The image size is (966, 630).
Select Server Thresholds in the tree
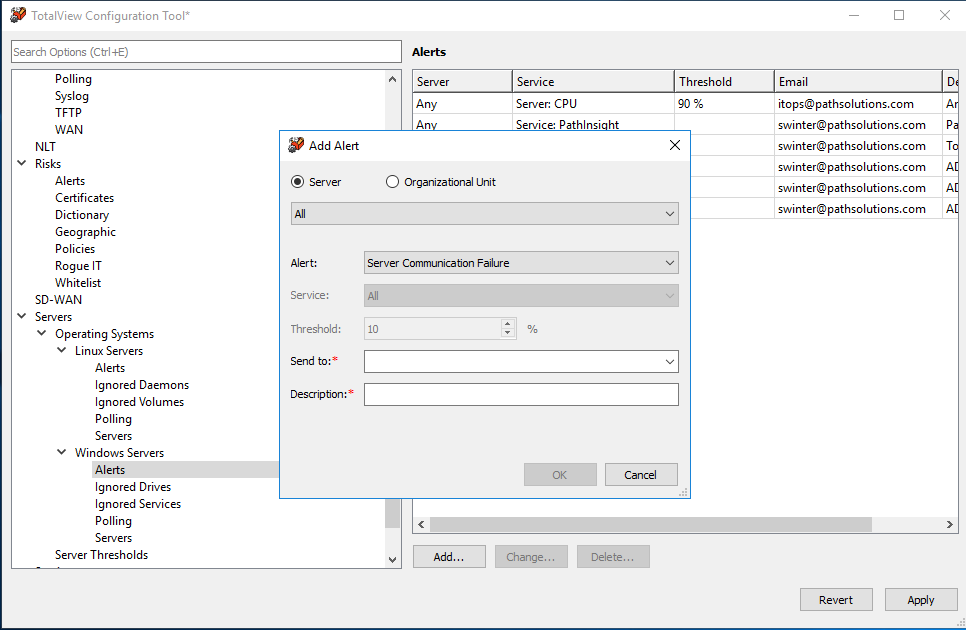101,554
